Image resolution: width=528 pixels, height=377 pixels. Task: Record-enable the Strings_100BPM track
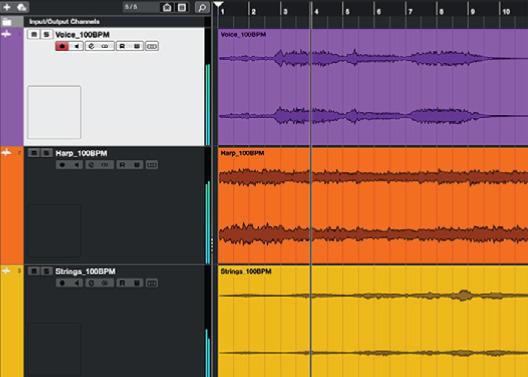62,283
